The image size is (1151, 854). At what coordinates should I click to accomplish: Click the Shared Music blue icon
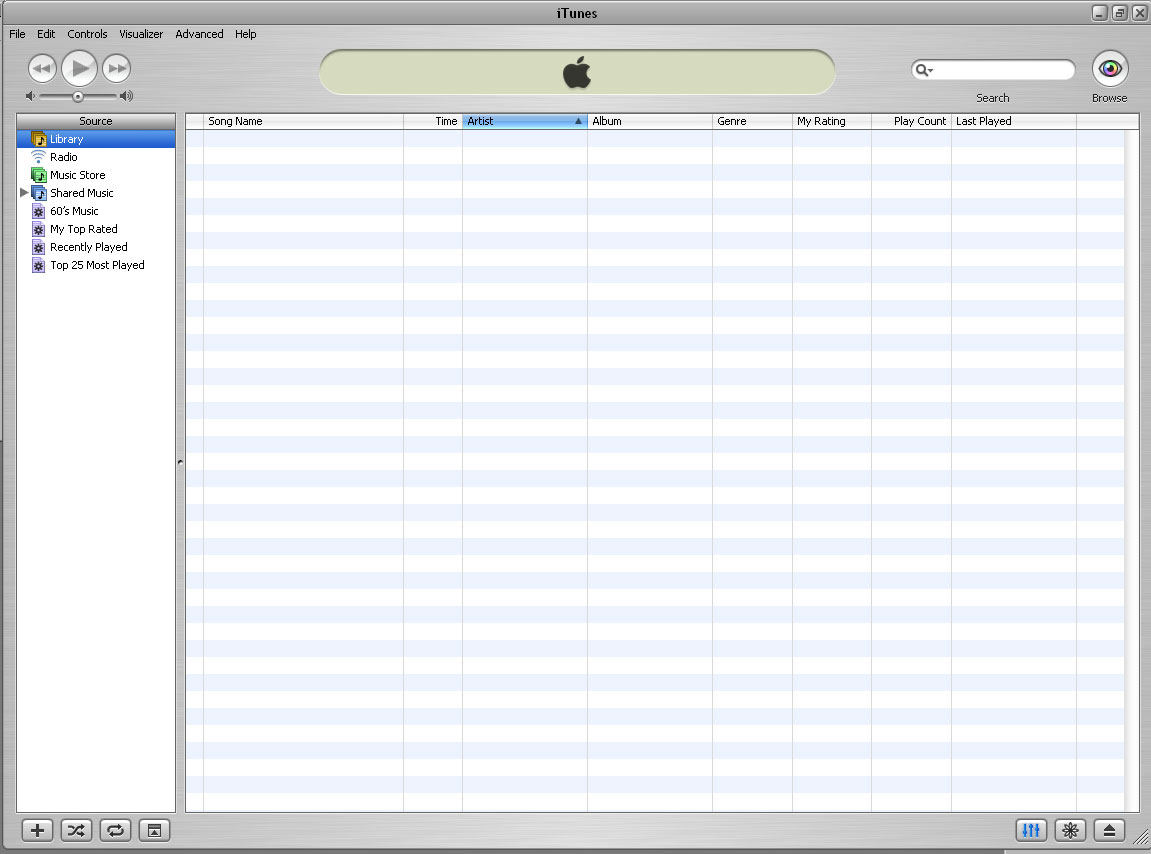39,193
